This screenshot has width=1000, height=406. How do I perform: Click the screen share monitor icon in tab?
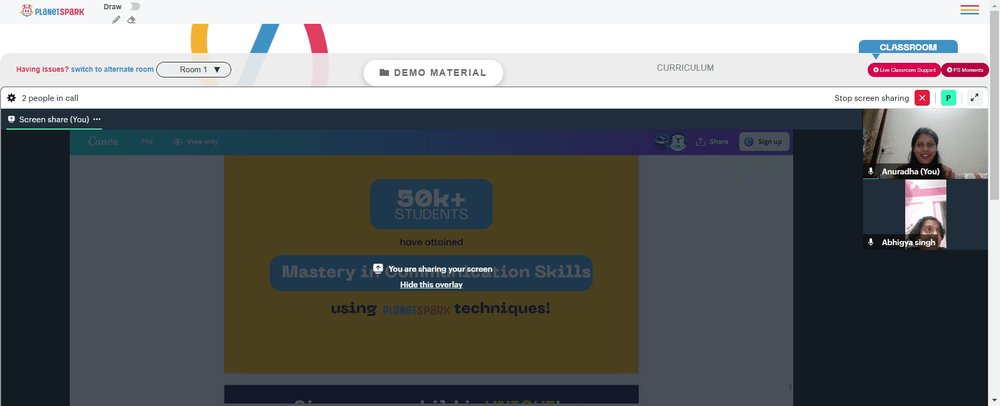[x=11, y=119]
